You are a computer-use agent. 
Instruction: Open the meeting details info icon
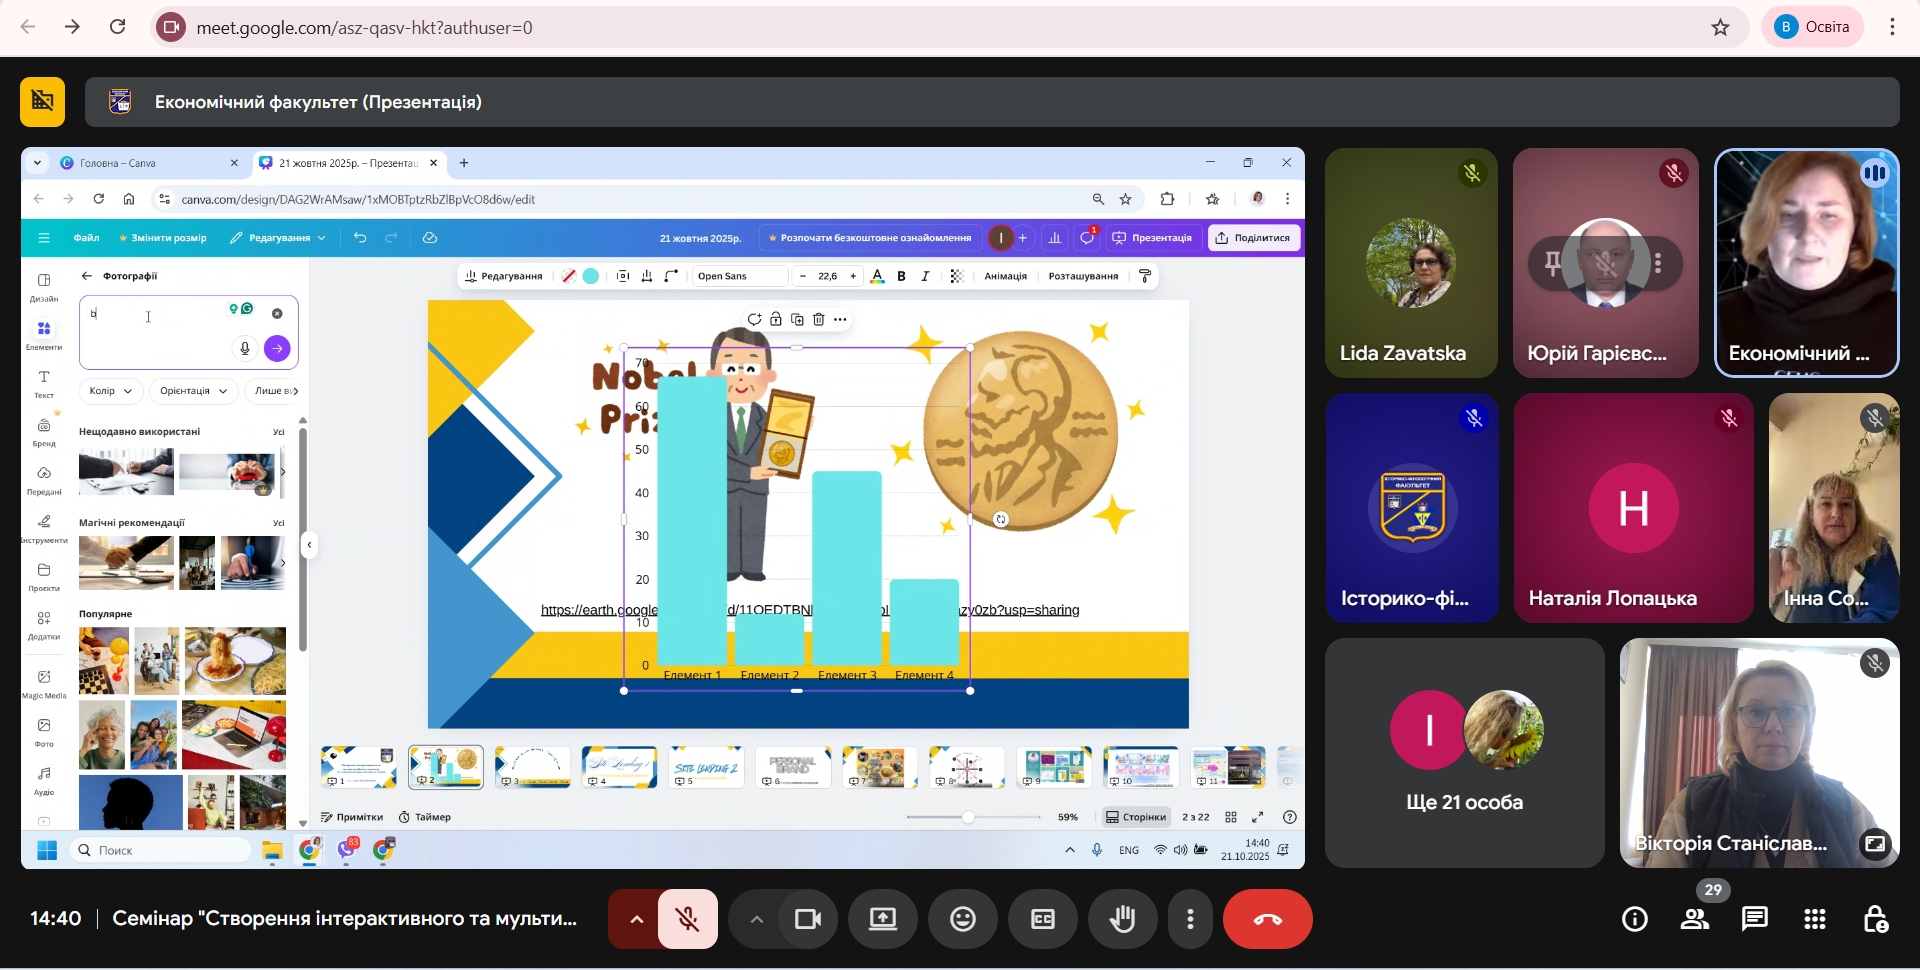click(1635, 919)
